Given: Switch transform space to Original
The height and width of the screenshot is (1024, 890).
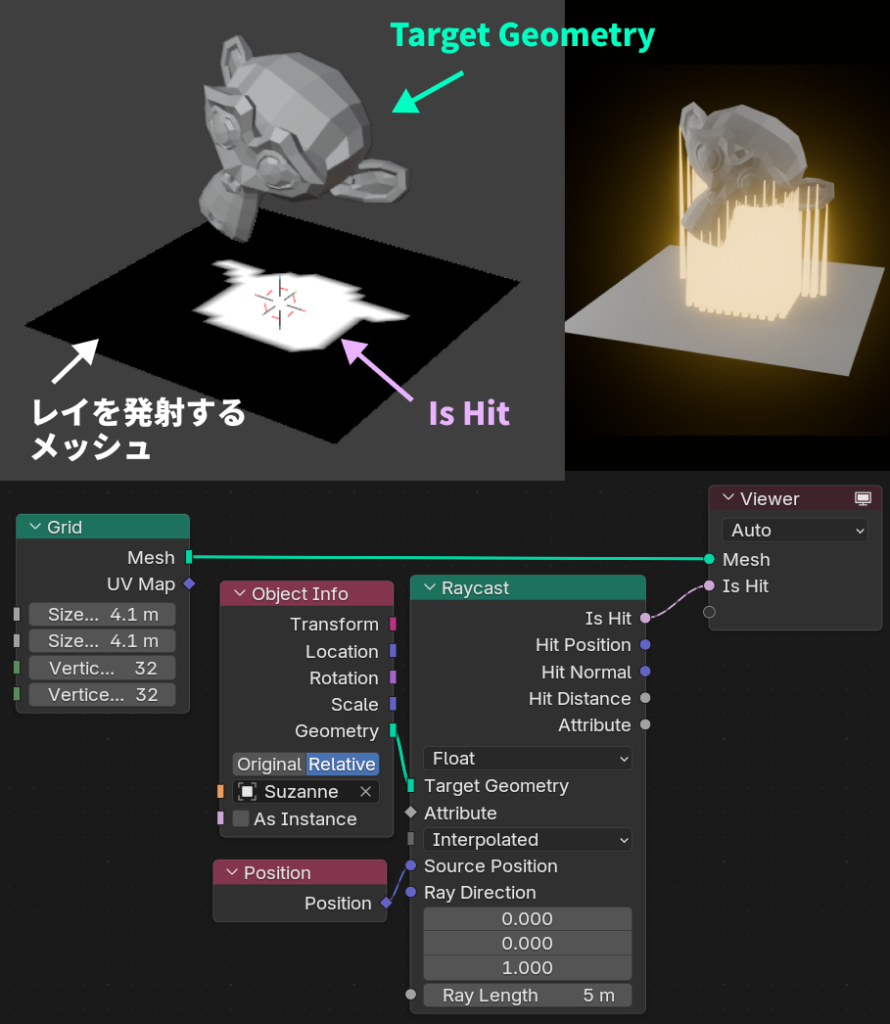Looking at the screenshot, I should (269, 765).
